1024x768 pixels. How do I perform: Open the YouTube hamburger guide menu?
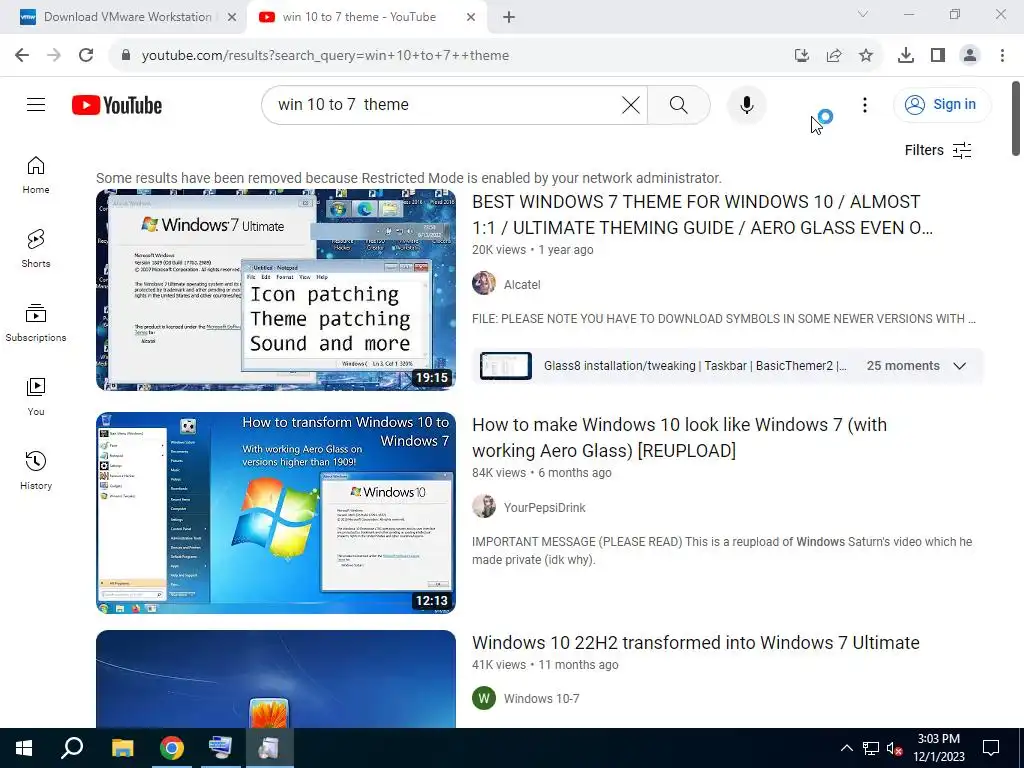point(36,104)
